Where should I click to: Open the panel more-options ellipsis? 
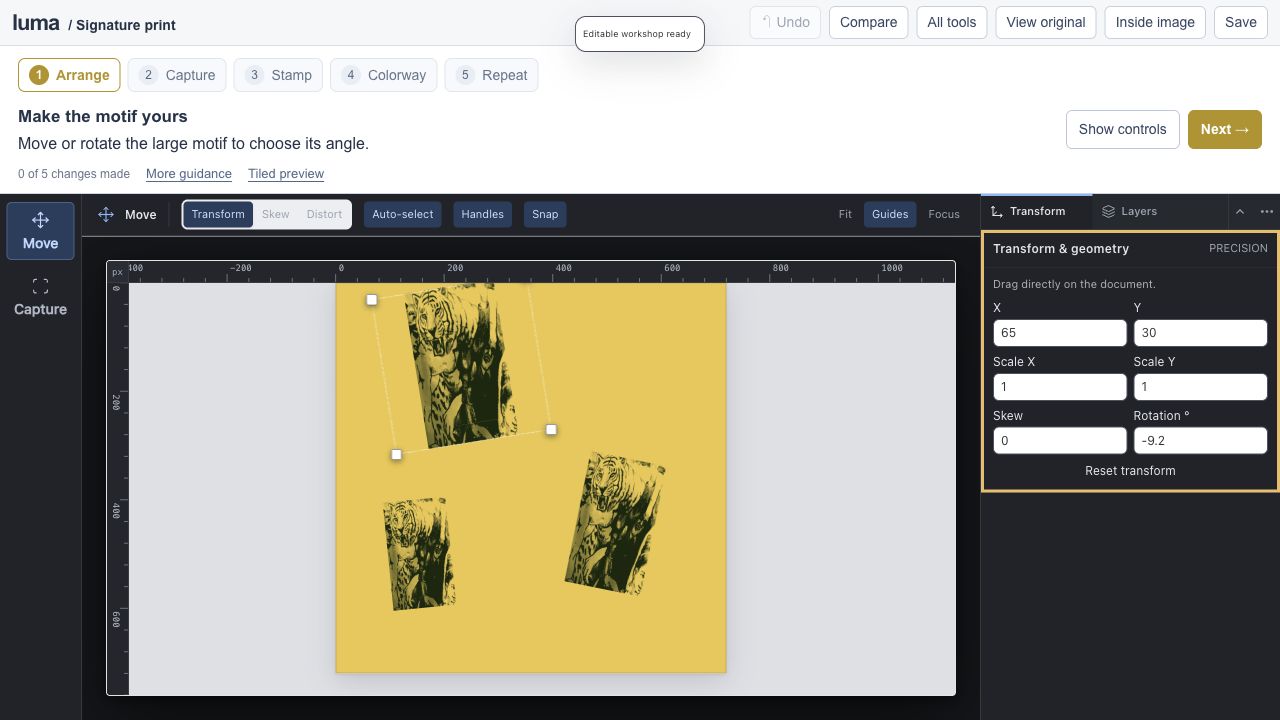[1267, 212]
